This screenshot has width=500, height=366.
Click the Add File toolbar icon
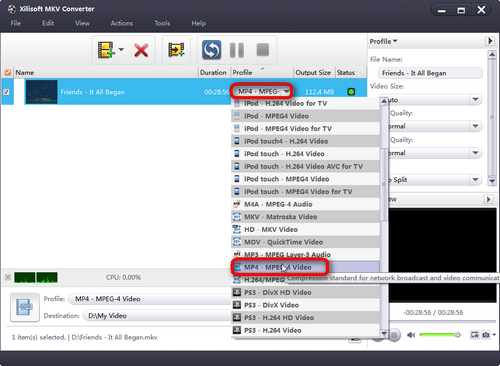coord(106,50)
